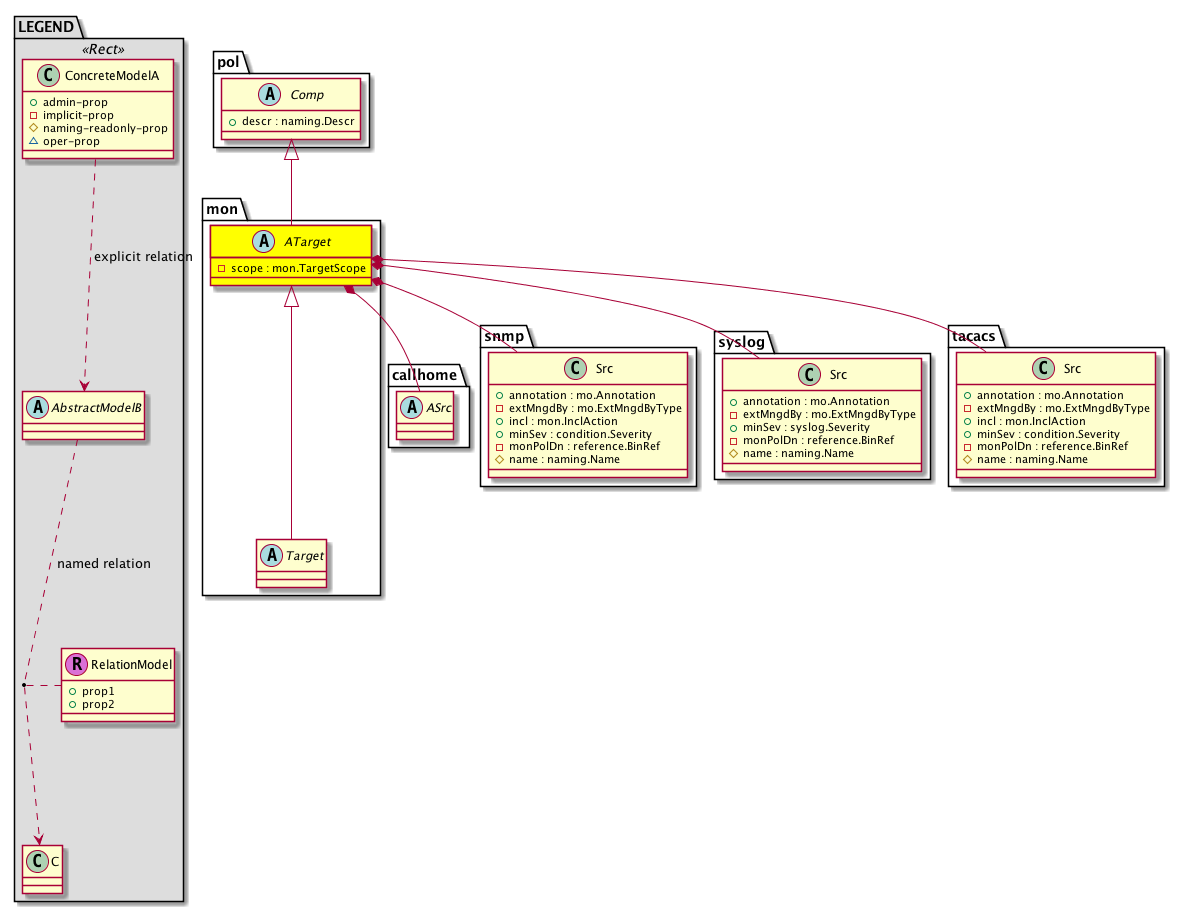Click the C icon of ConcreteModelA
This screenshot has width=1185, height=912.
pos(42,74)
